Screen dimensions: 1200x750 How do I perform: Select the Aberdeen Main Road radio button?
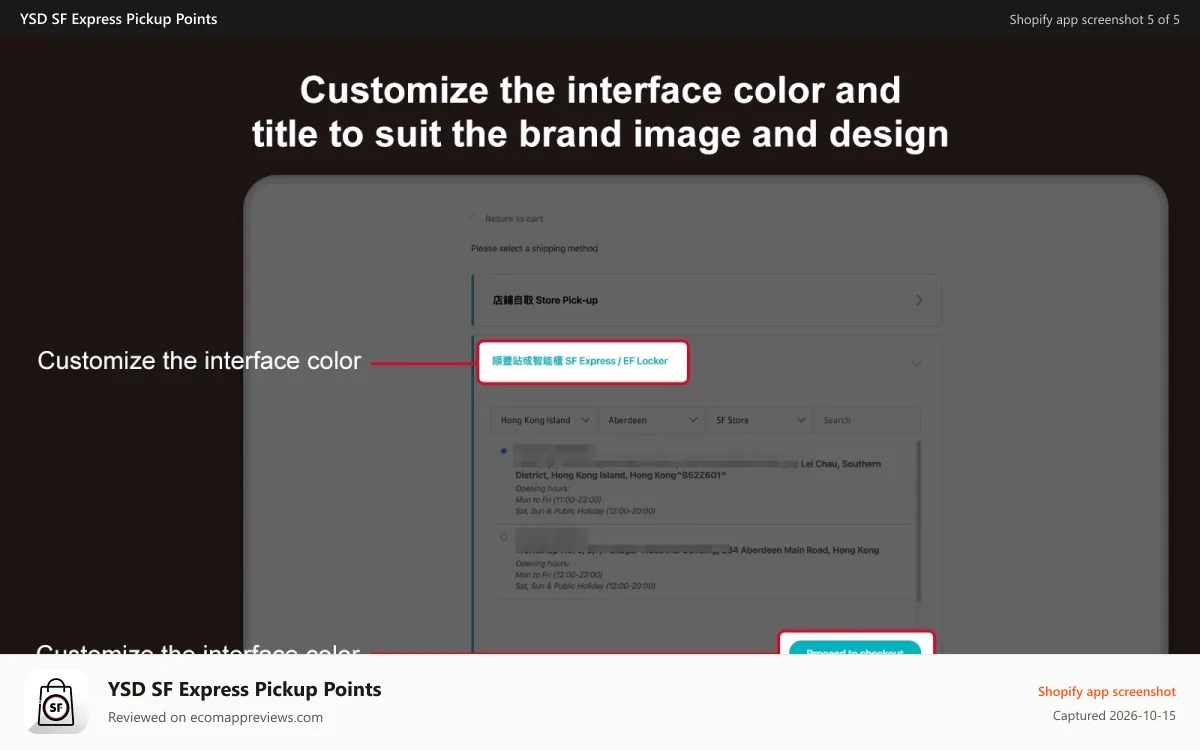tap(504, 537)
